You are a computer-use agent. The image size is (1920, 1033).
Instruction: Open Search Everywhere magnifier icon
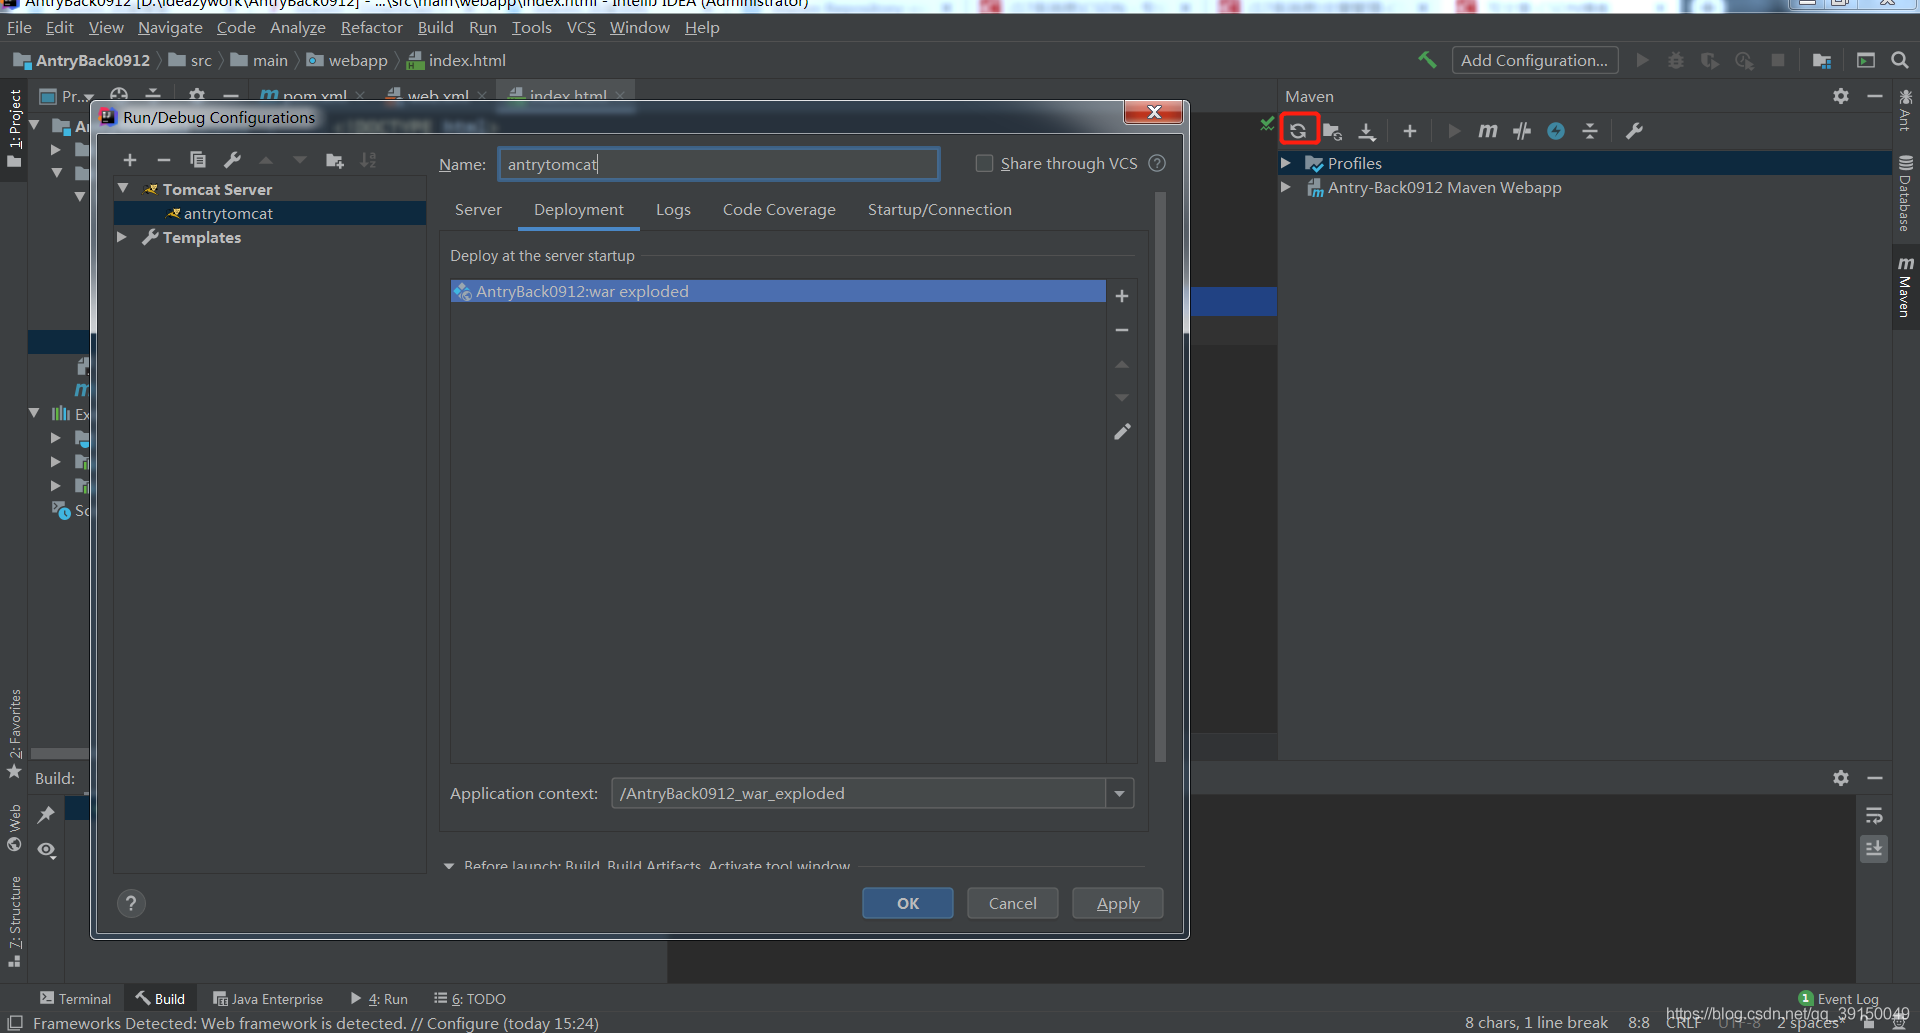click(x=1900, y=60)
